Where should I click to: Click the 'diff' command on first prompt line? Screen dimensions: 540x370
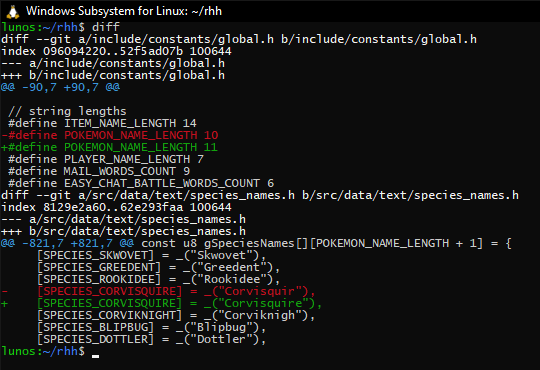[x=105, y=27]
